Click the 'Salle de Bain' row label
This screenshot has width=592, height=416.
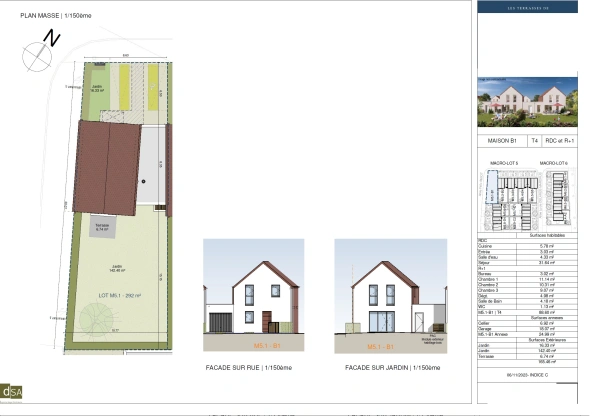(x=490, y=302)
